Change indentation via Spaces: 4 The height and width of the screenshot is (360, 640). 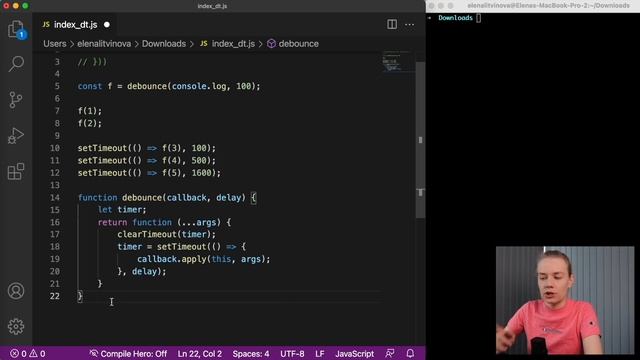251,353
